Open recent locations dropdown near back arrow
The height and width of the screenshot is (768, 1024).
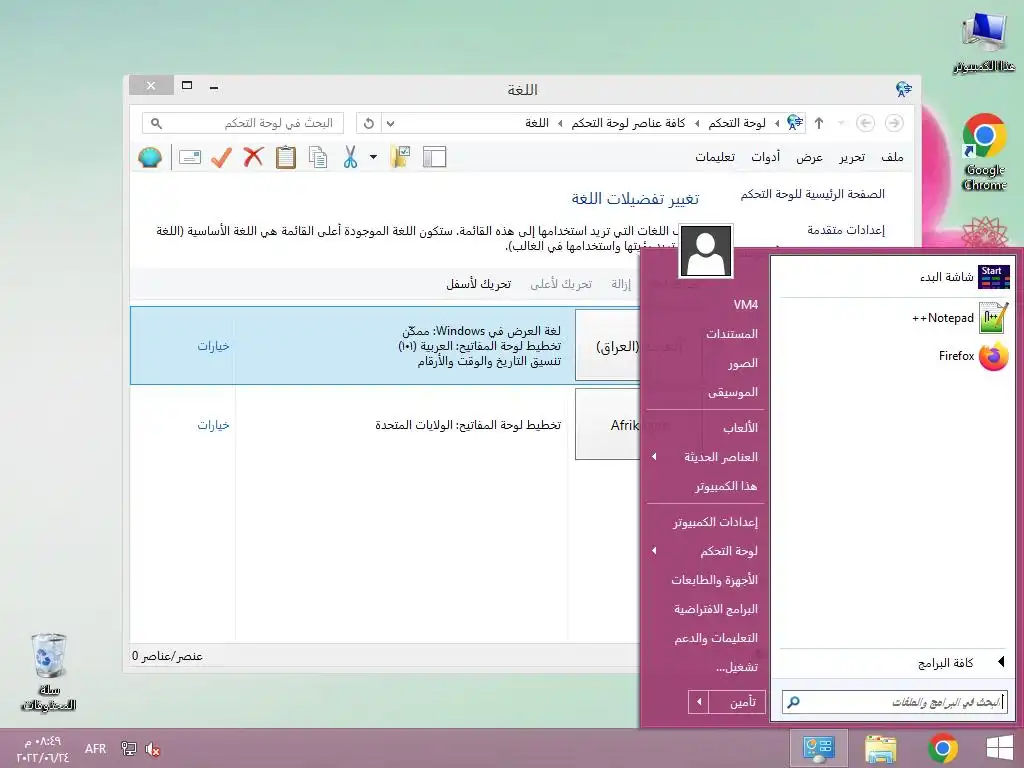(x=841, y=123)
